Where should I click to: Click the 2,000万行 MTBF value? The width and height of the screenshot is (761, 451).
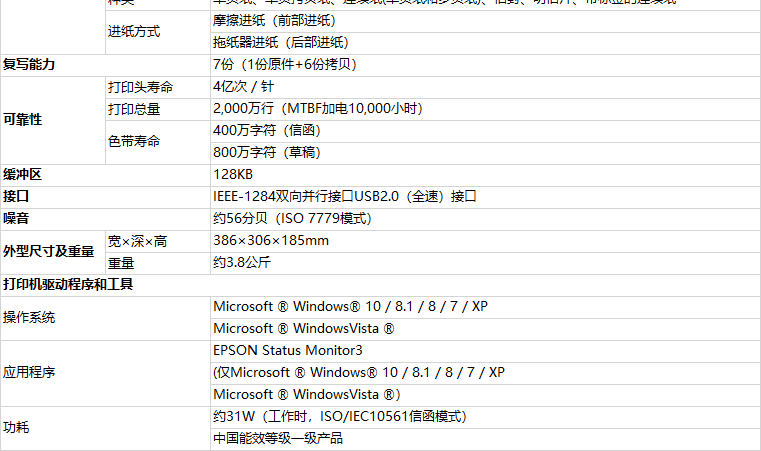318,109
